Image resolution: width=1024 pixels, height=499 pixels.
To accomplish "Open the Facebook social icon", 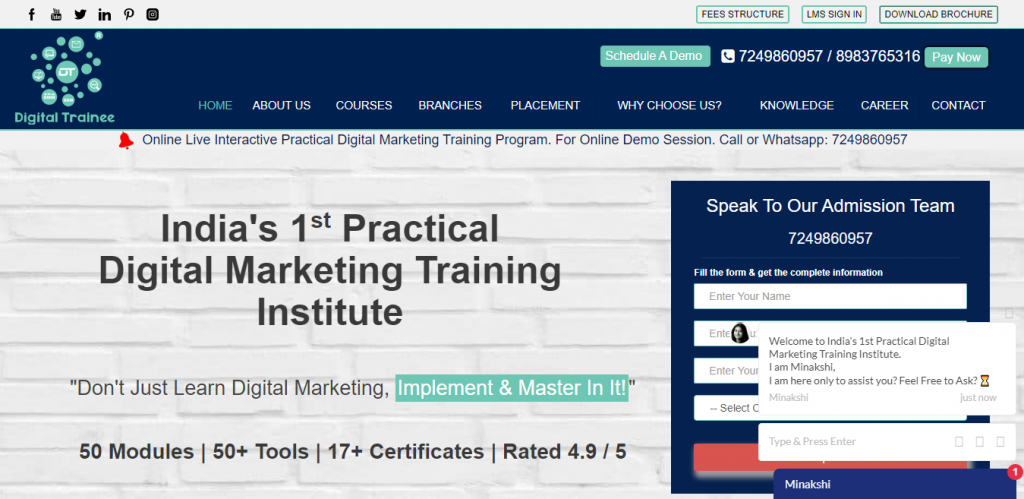I will pyautogui.click(x=31, y=14).
